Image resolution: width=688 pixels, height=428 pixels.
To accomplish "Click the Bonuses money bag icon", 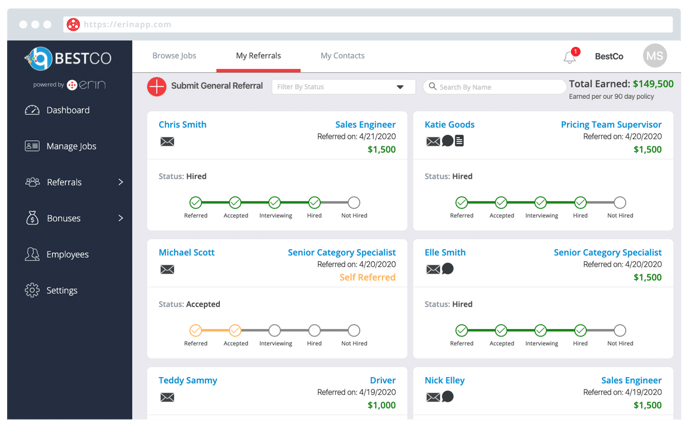I will click(x=32, y=218).
